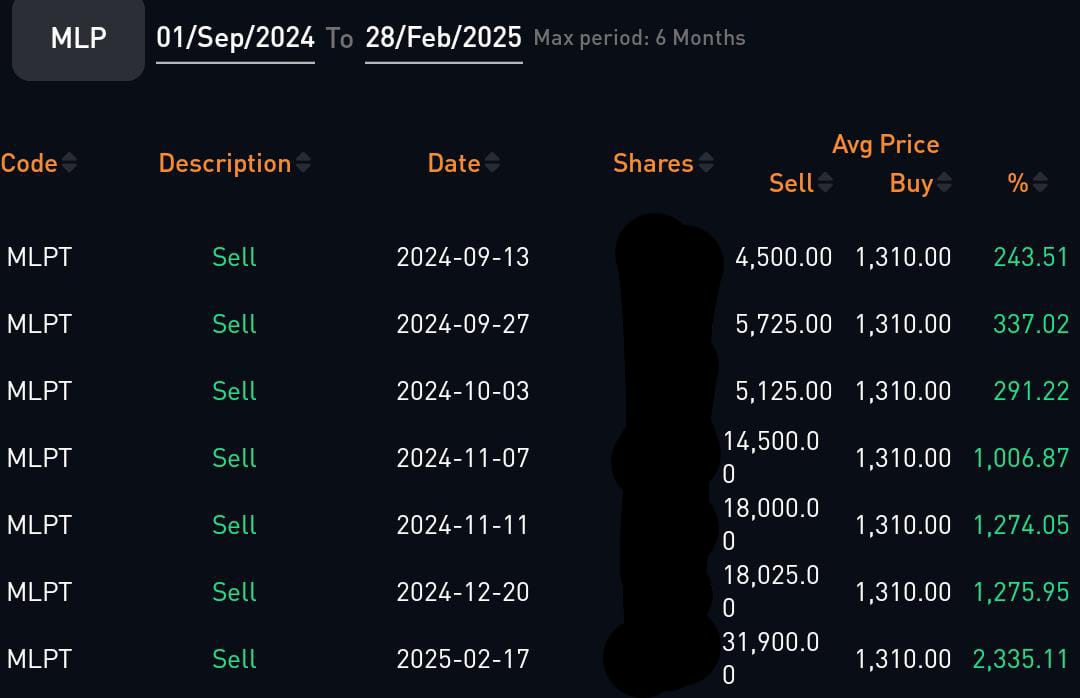Click the 2024-10-03 transaction date
The height and width of the screenshot is (698, 1080).
[x=462, y=391]
